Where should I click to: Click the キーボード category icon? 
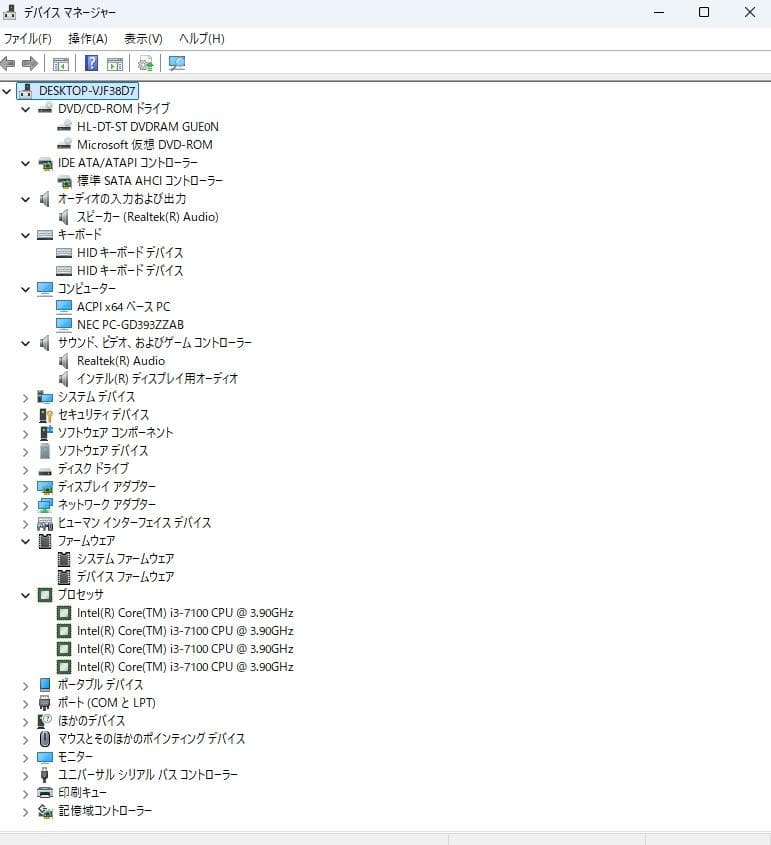[45, 235]
